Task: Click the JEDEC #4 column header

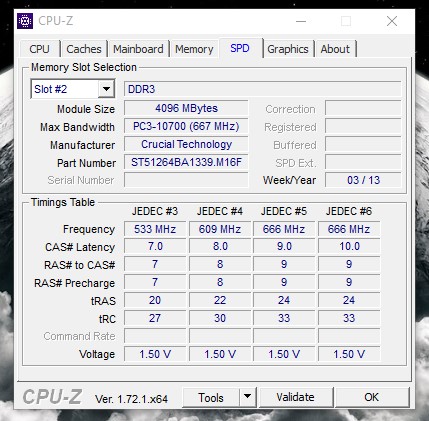Action: (x=220, y=211)
